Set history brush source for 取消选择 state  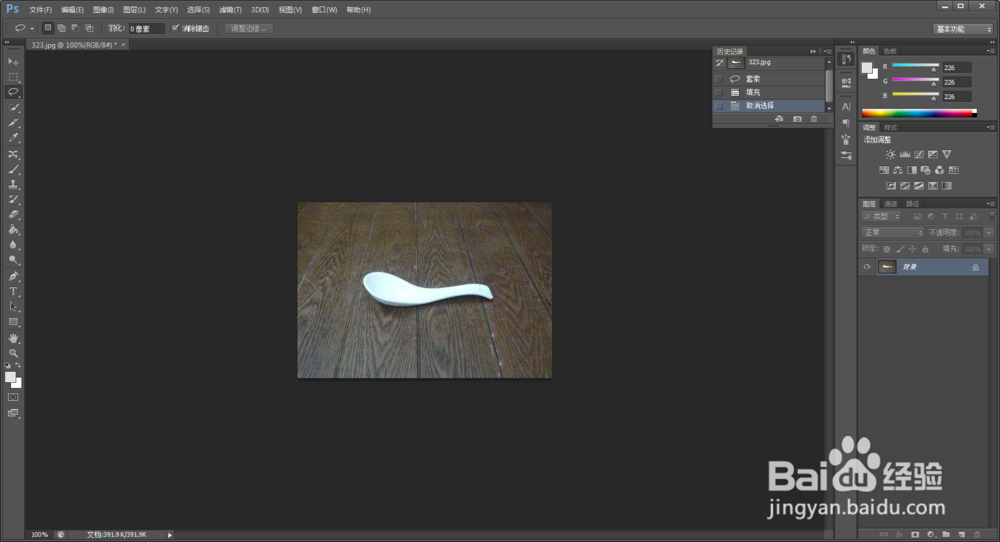(719, 106)
